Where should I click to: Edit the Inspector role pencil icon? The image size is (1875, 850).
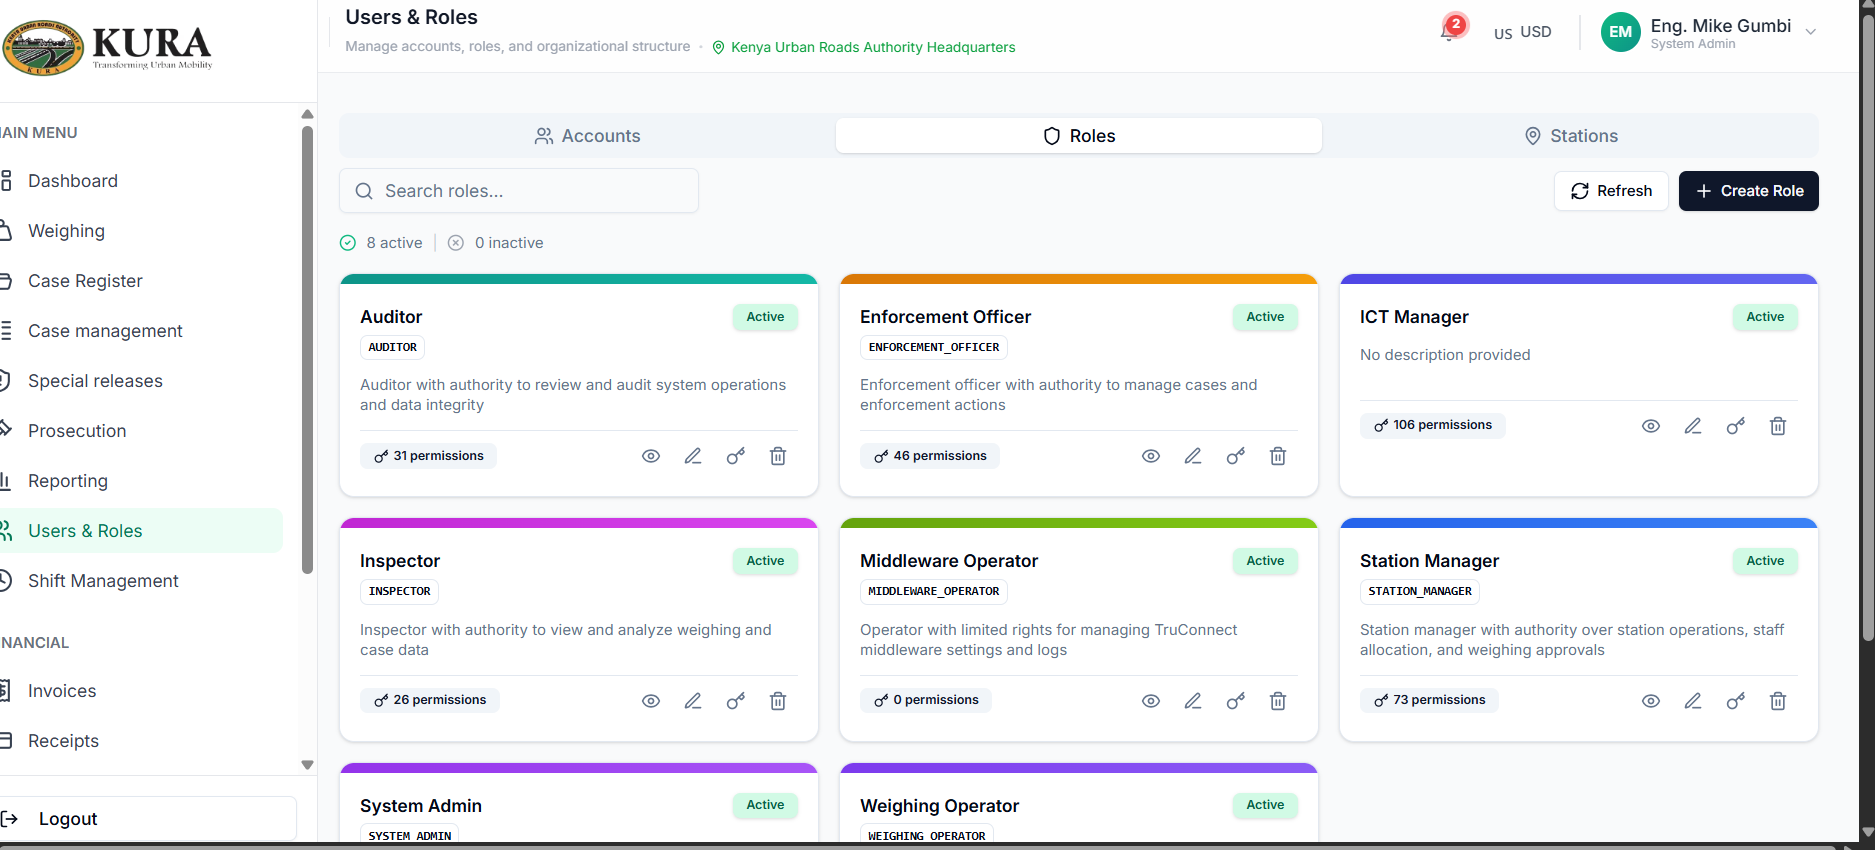pyautogui.click(x=693, y=701)
